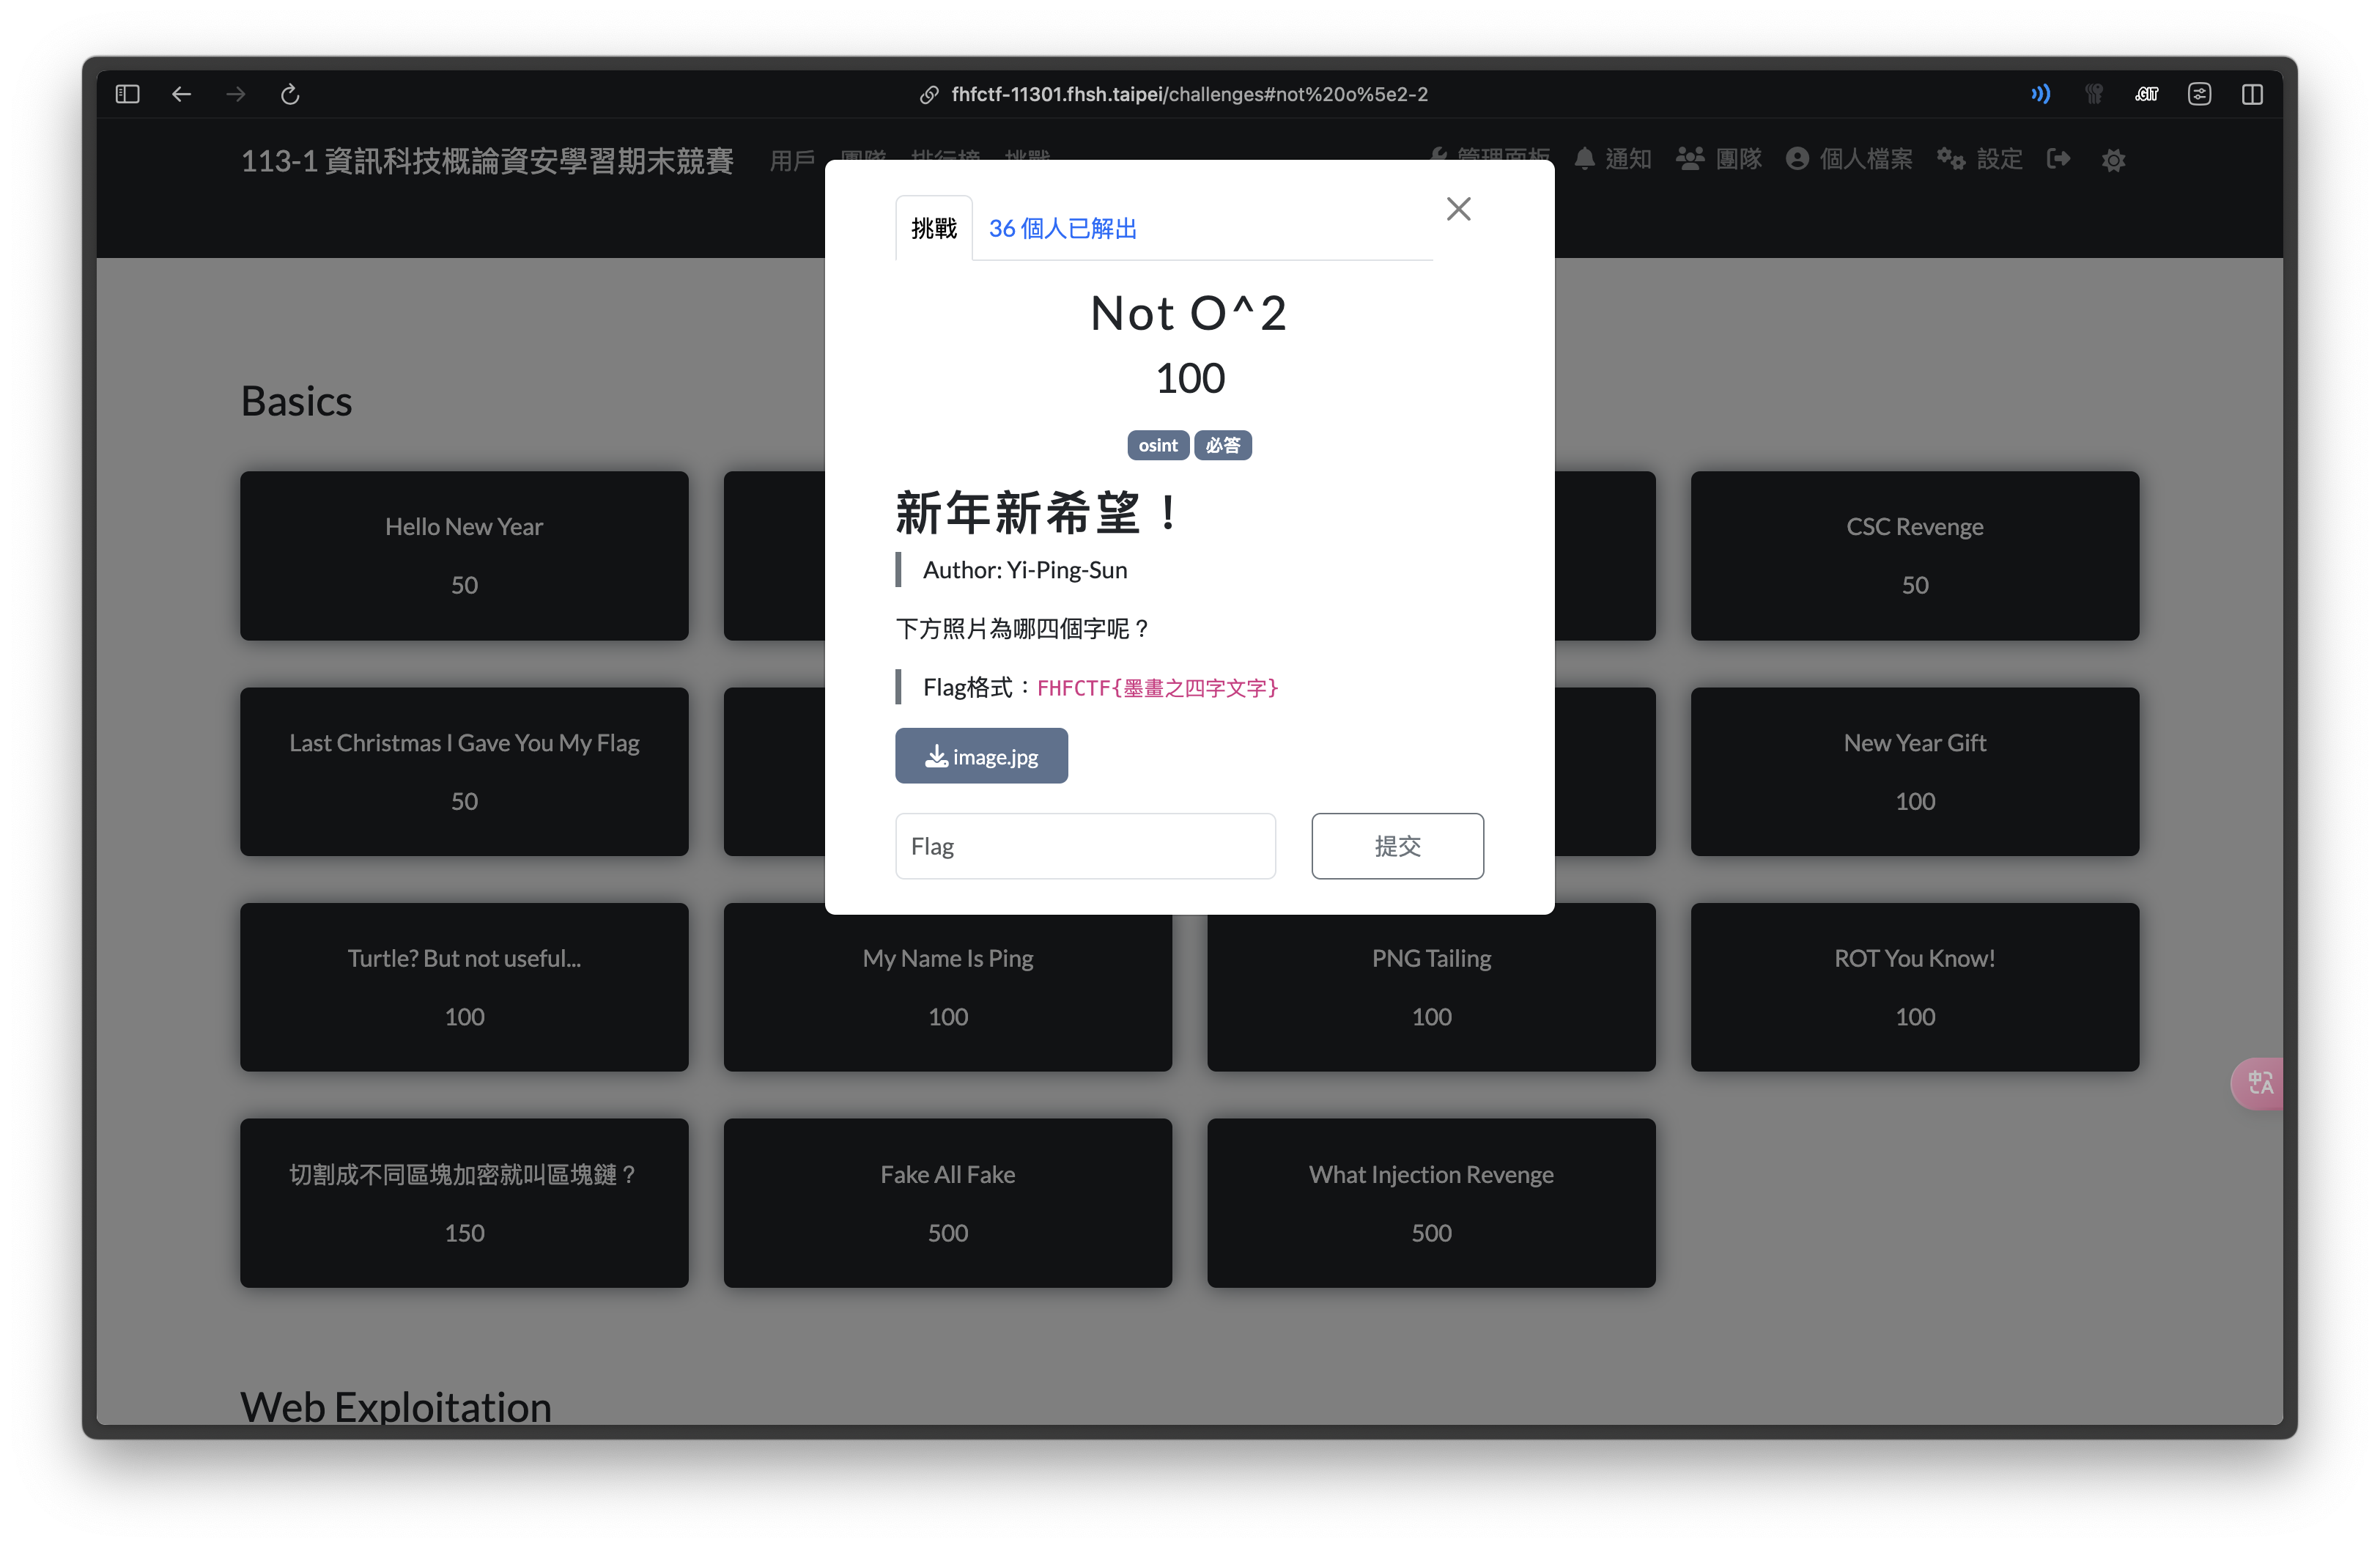
Task: Click the osint tag badge
Action: [x=1158, y=445]
